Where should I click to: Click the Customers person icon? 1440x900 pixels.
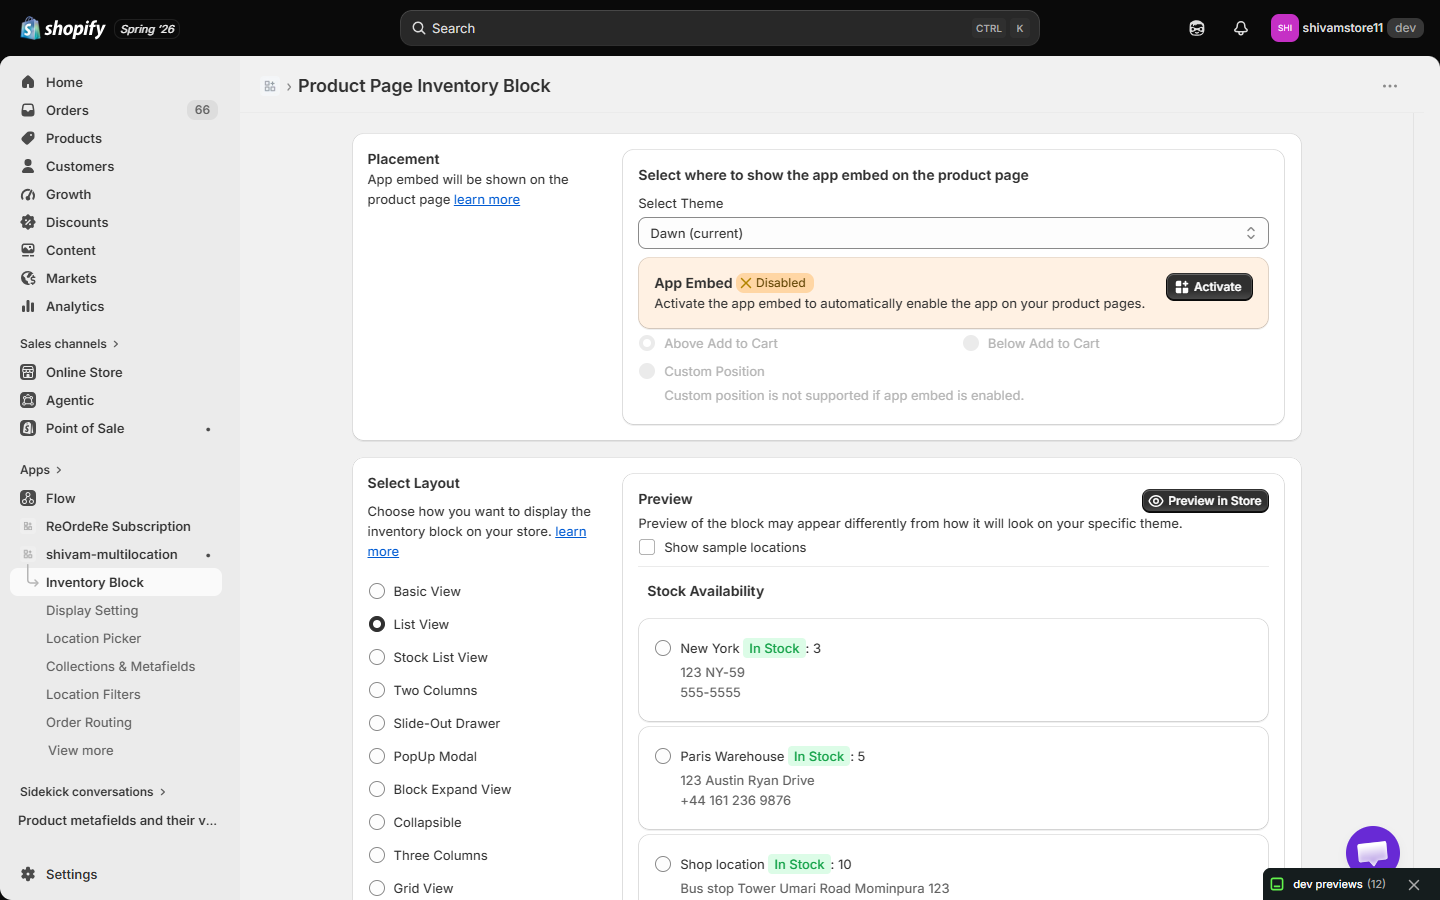pyautogui.click(x=28, y=166)
